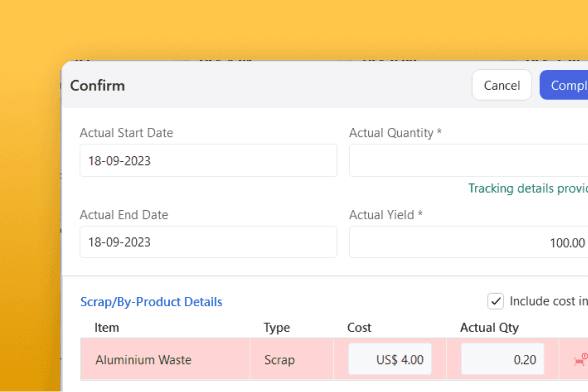
Task: Click the Item column header
Action: (x=106, y=327)
